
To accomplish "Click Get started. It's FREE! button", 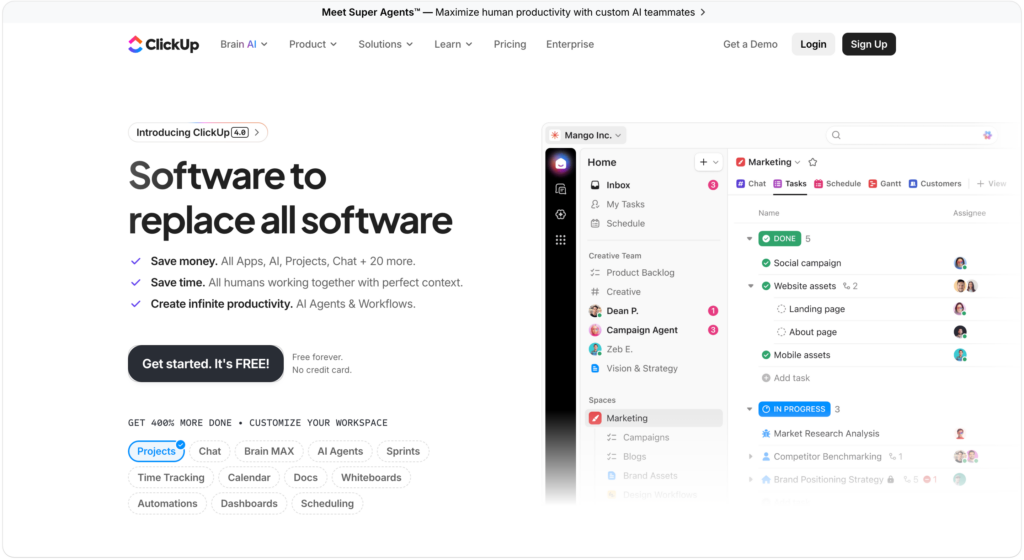I will pyautogui.click(x=206, y=364).
